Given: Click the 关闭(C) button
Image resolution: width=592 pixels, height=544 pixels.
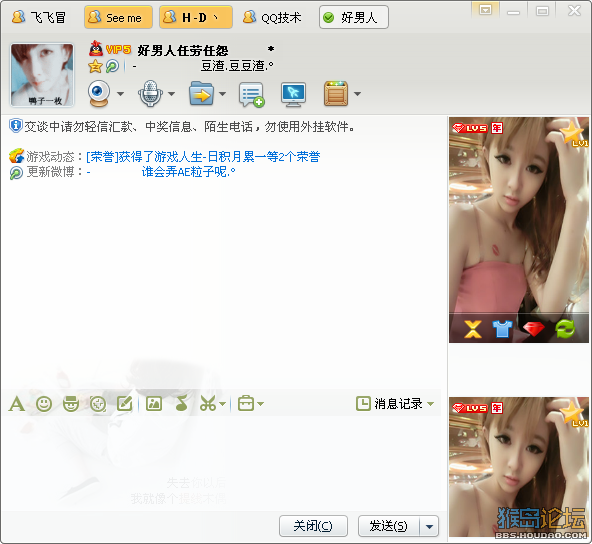Looking at the screenshot, I should (x=313, y=526).
